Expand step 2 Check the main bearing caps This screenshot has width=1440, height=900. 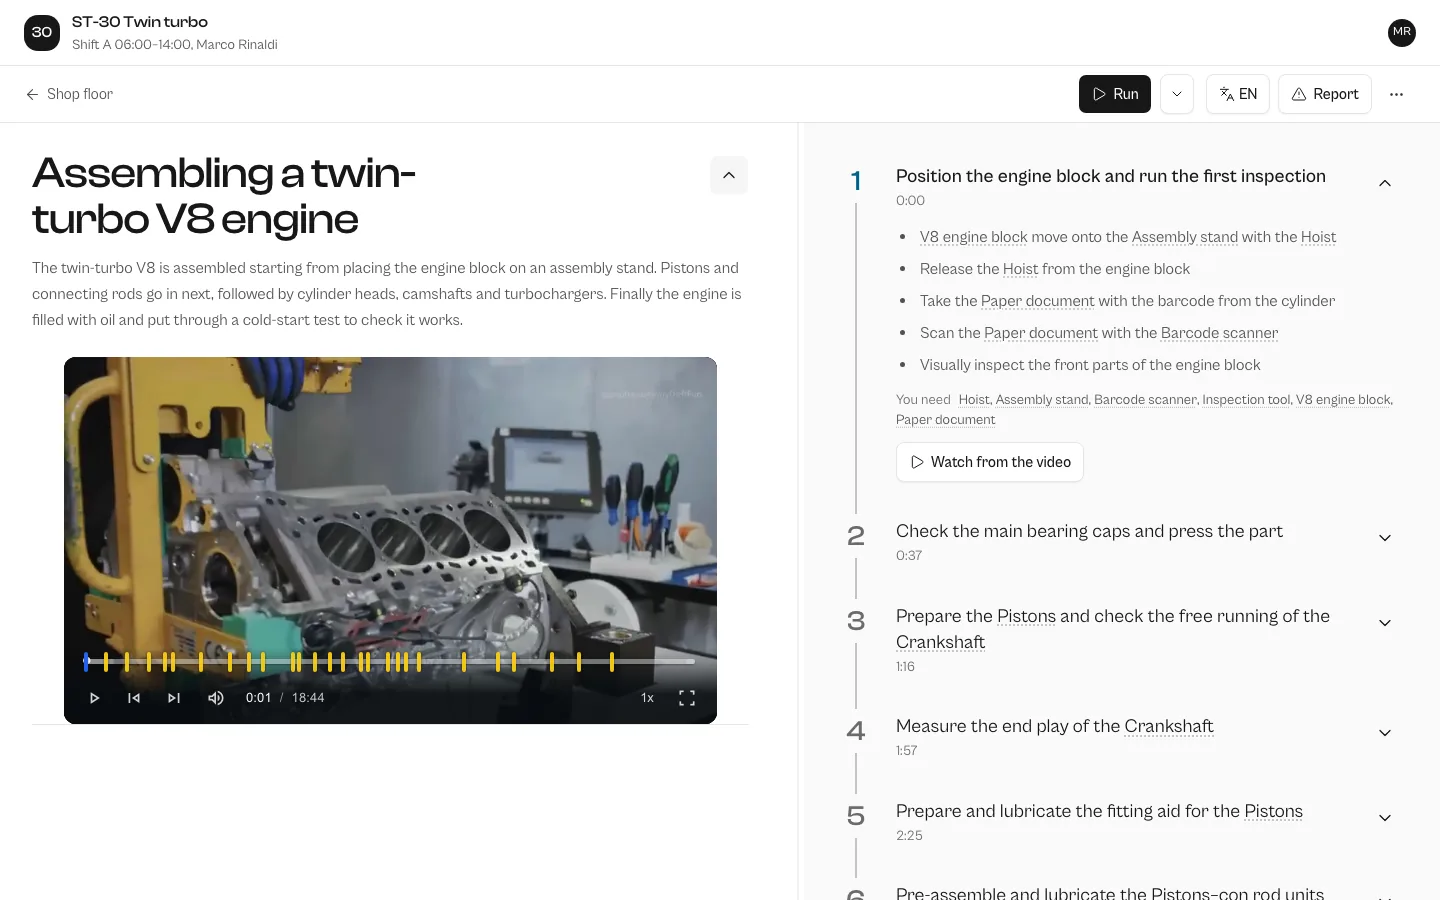(1385, 538)
